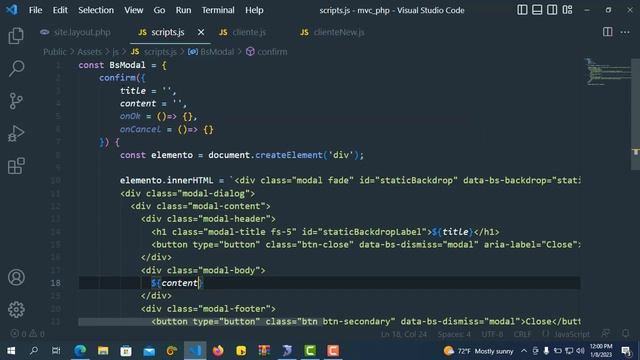Open the Selection menu
Image resolution: width=640 pixels, height=360 pixels.
[96, 10]
